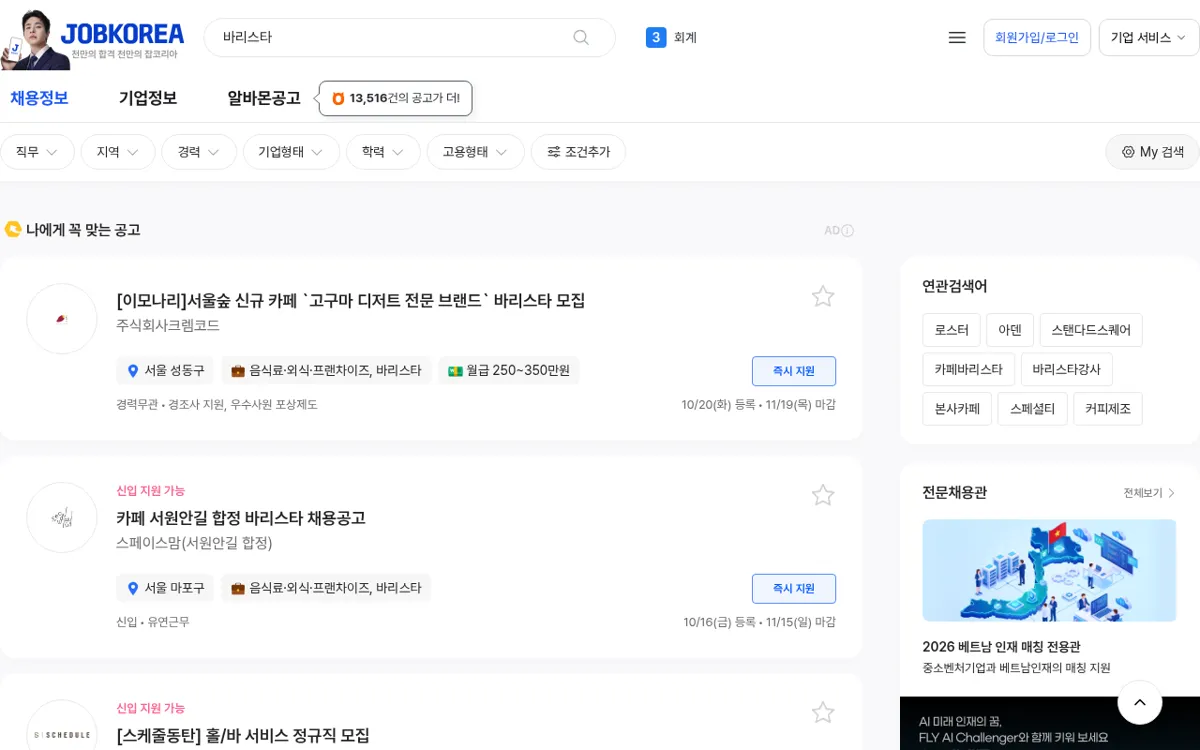Click 즉시 지원 for 이모나리 서울숲 job
1200x750 pixels.
(794, 371)
